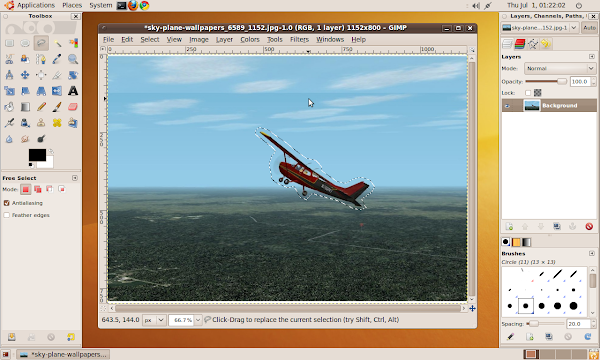Click the brush Spacing slider
The image size is (600, 360).
(545, 324)
